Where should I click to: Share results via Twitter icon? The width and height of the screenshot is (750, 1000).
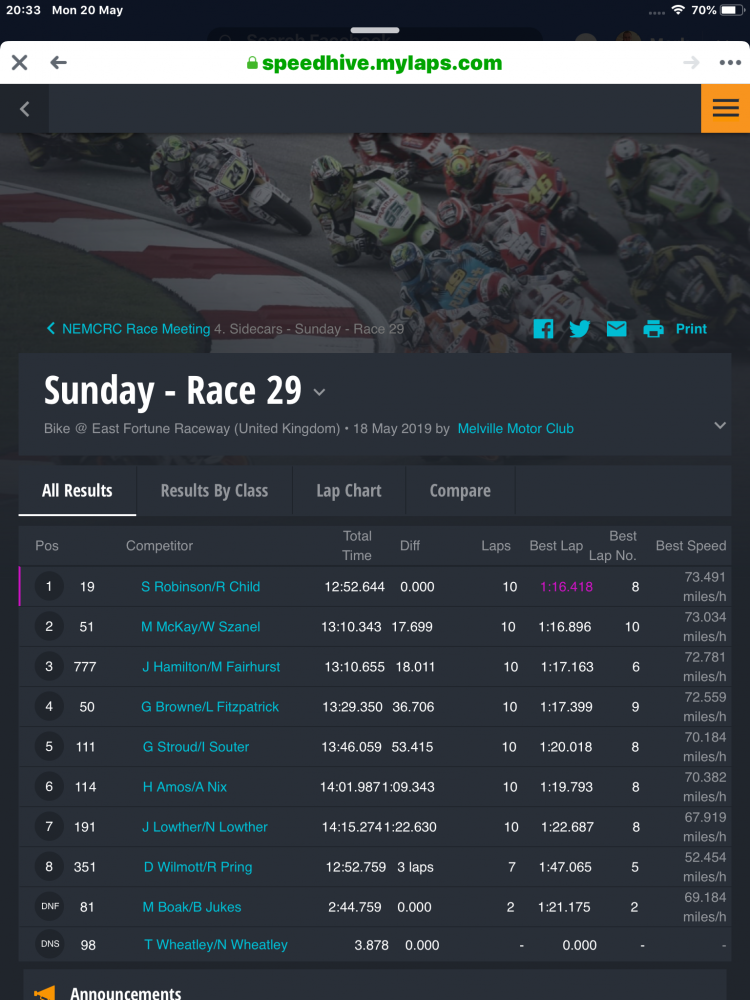pyautogui.click(x=580, y=329)
